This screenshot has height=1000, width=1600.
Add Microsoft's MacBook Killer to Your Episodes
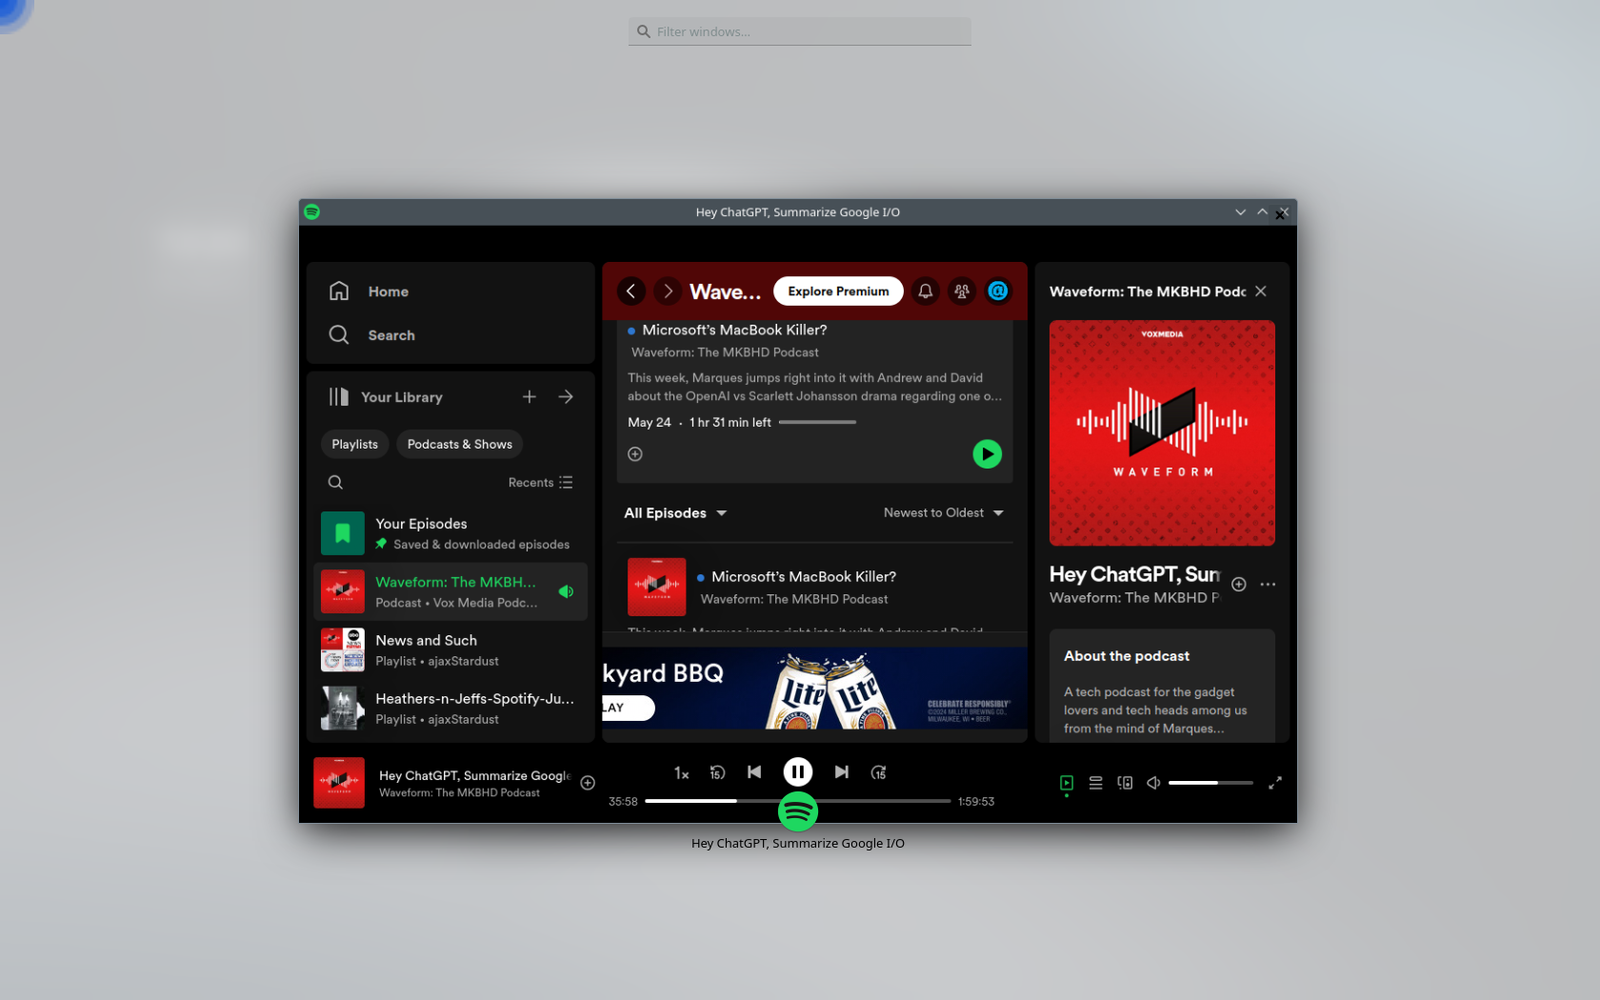[x=635, y=454]
